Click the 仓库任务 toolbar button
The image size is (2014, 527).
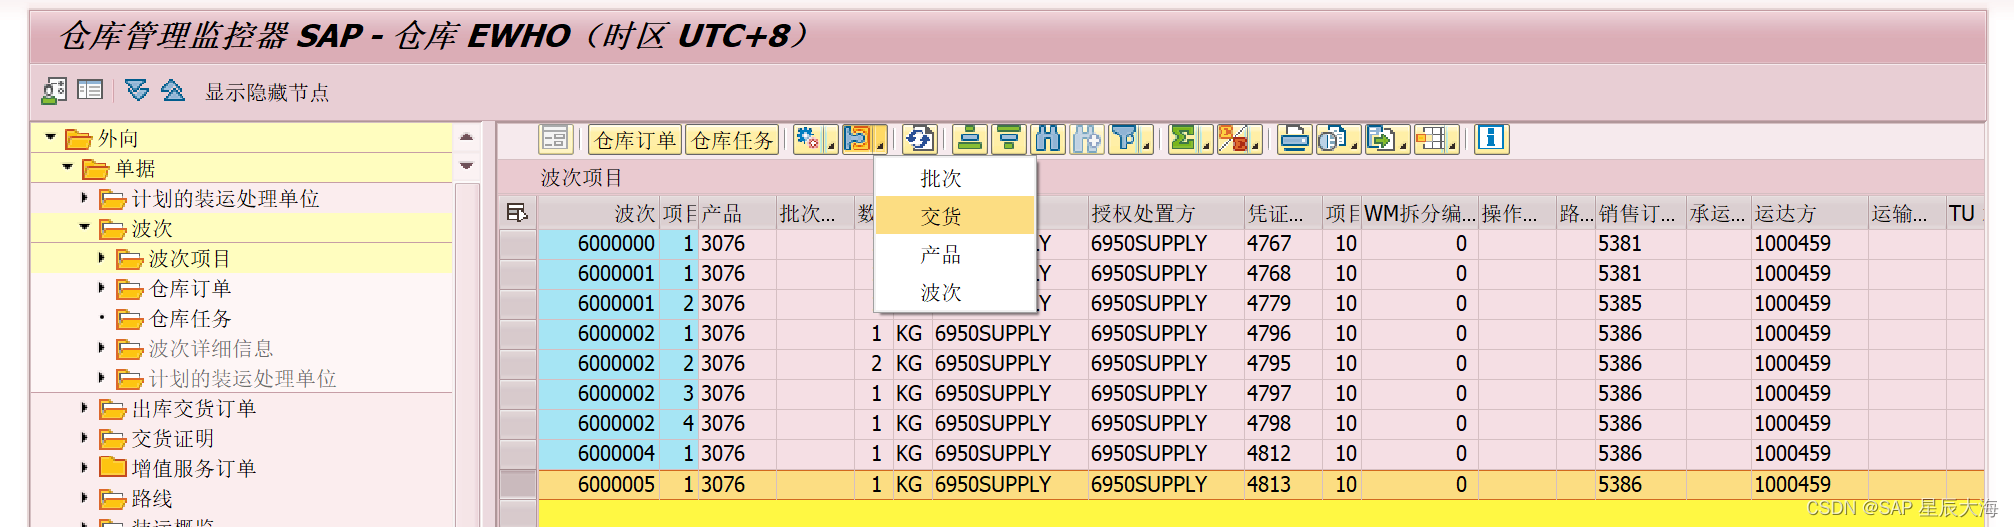click(x=733, y=139)
